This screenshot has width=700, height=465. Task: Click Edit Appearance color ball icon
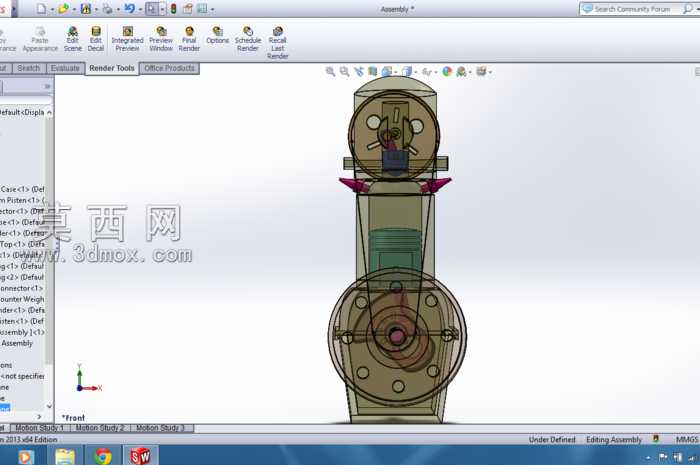(x=447, y=71)
